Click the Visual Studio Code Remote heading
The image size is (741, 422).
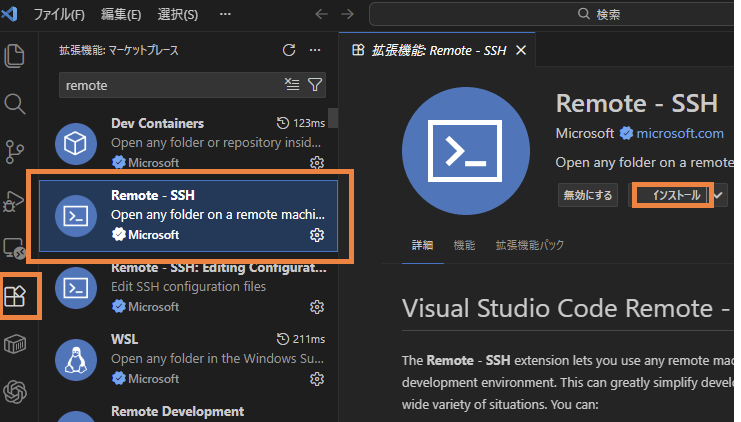566,308
